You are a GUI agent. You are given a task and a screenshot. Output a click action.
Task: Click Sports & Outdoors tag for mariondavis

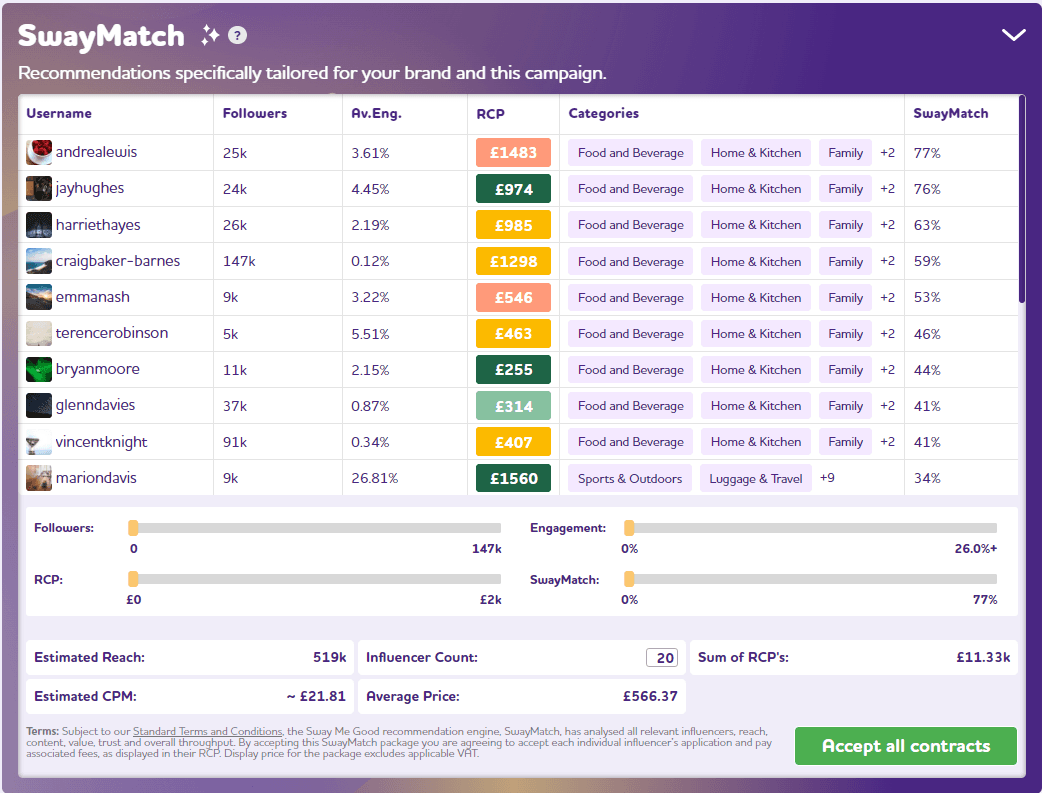click(629, 478)
